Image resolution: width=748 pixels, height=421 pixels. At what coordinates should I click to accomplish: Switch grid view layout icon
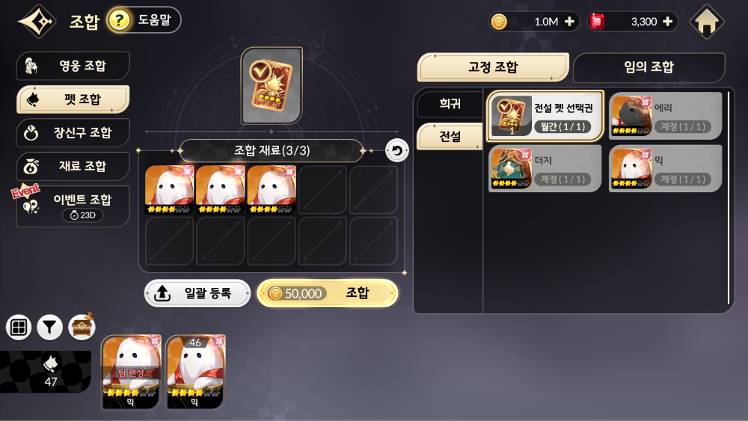pos(19,327)
